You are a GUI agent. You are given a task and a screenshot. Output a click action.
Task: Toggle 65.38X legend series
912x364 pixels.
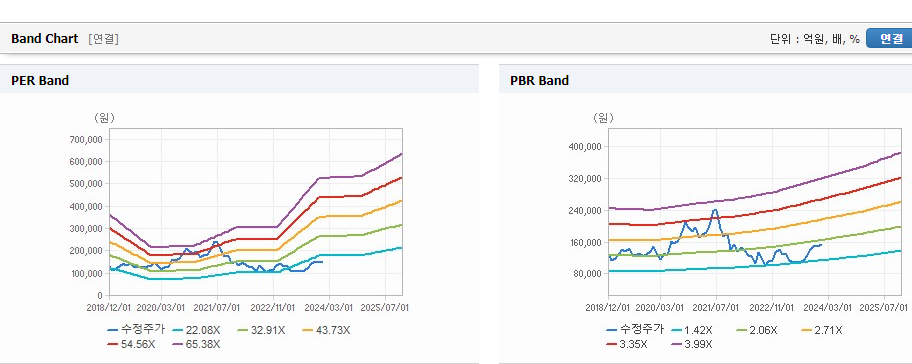tap(197, 344)
